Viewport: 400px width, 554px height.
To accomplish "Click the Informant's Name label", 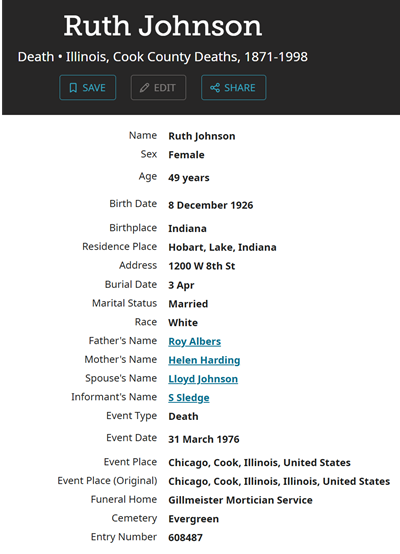I will coord(114,397).
